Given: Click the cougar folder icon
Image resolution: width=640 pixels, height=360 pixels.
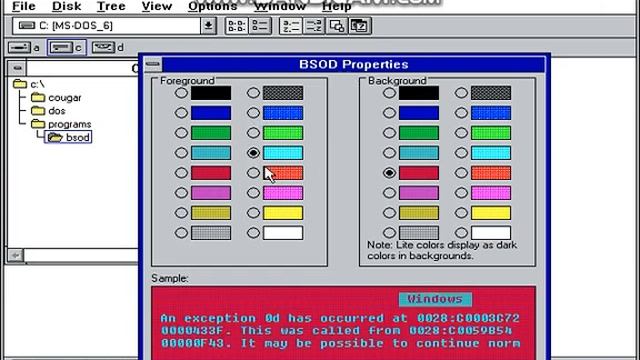Looking at the screenshot, I should [x=38, y=98].
